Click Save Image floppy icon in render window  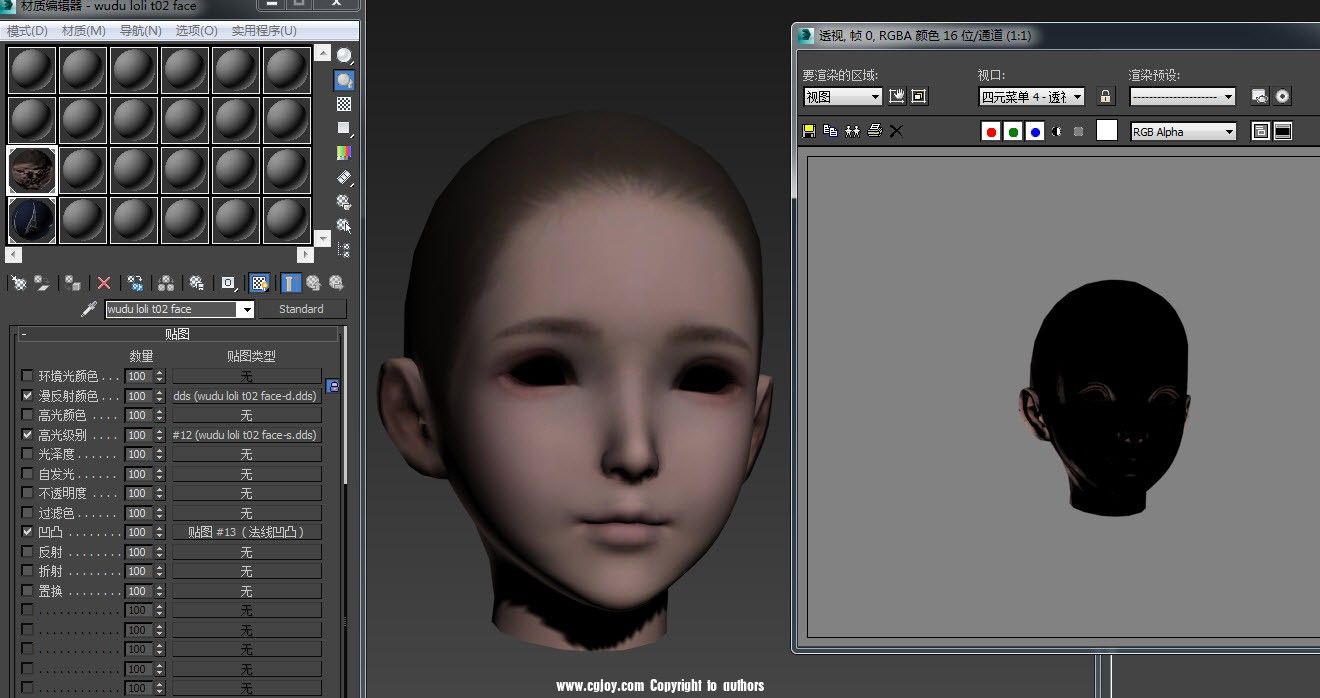coord(809,131)
